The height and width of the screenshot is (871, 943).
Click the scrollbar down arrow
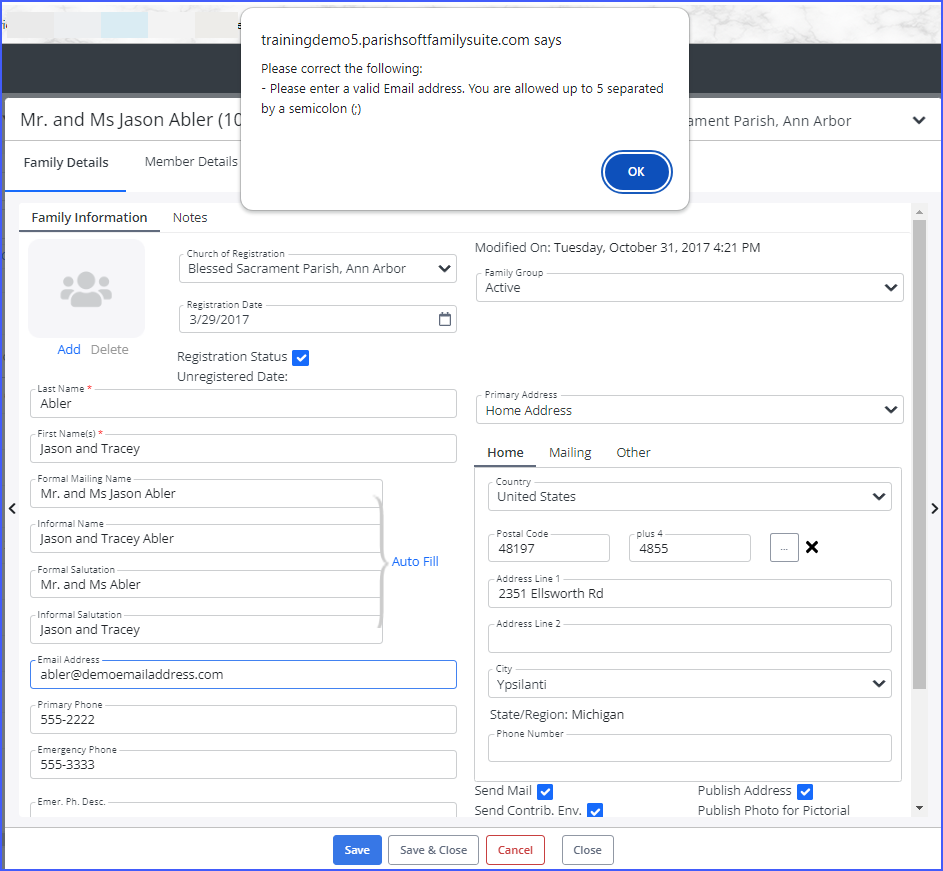point(919,808)
